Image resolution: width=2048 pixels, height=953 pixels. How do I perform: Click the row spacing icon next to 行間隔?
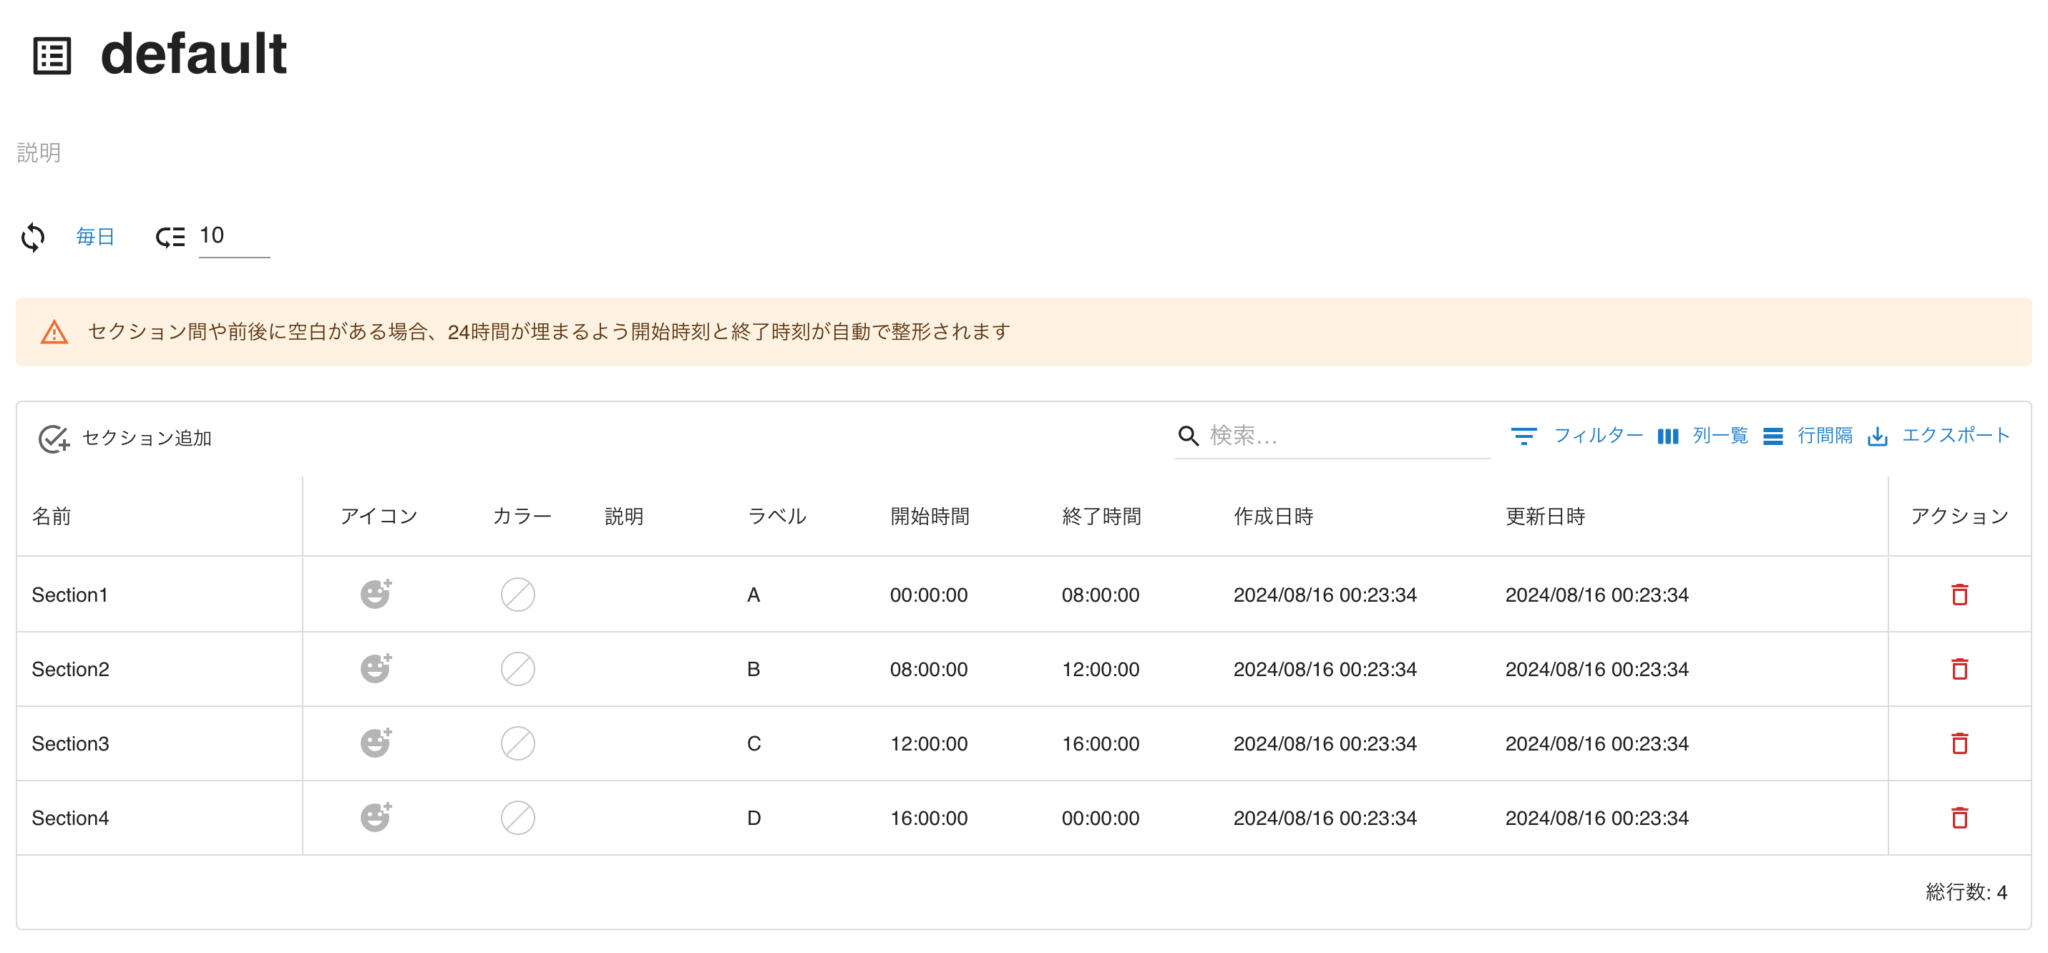click(x=1773, y=435)
